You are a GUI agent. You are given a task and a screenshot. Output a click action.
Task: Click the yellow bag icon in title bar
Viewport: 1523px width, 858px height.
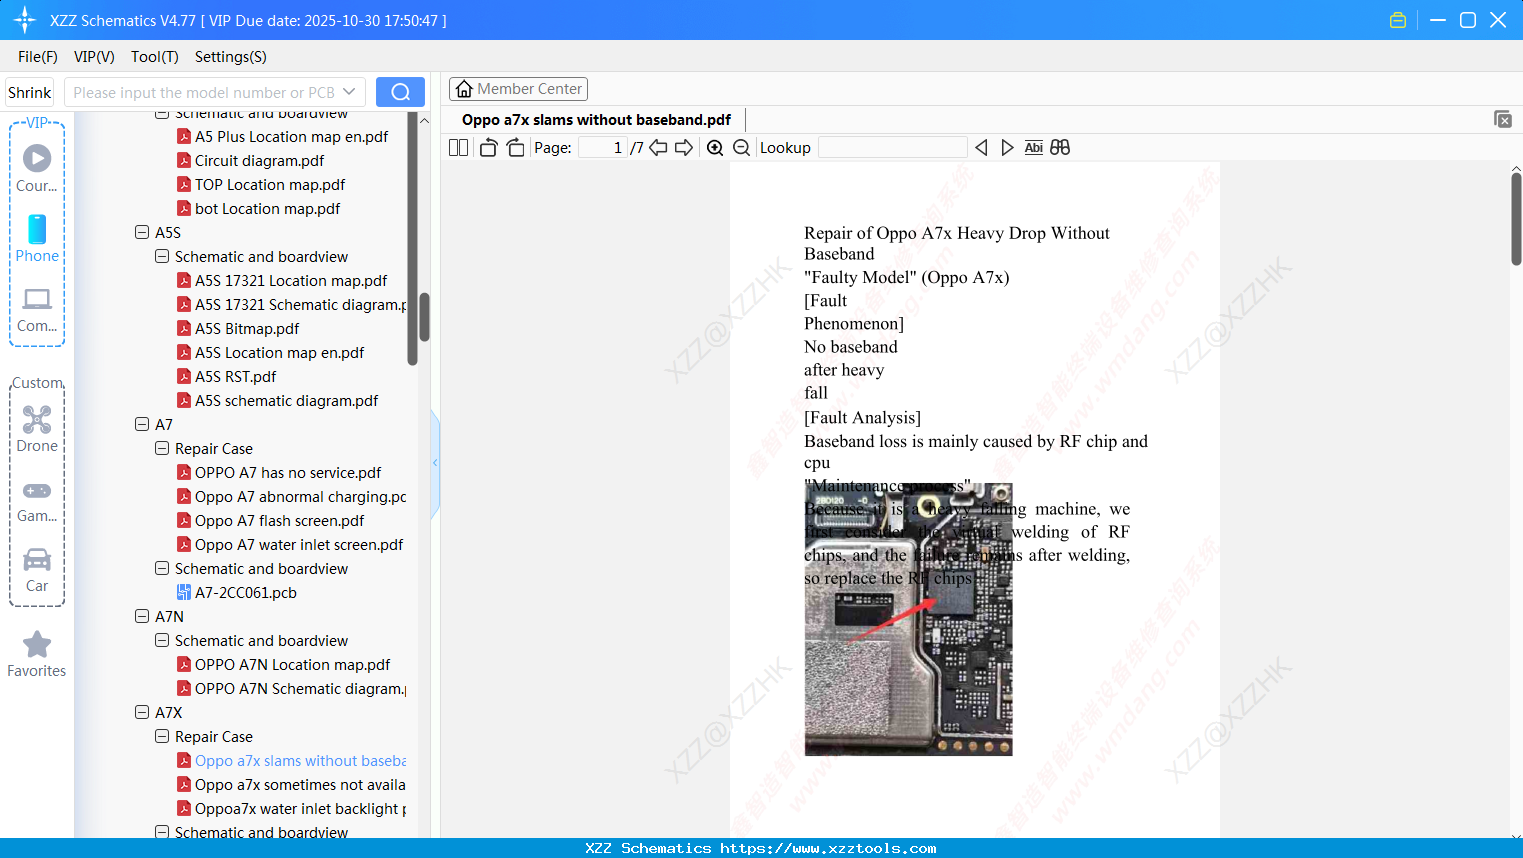click(1398, 20)
